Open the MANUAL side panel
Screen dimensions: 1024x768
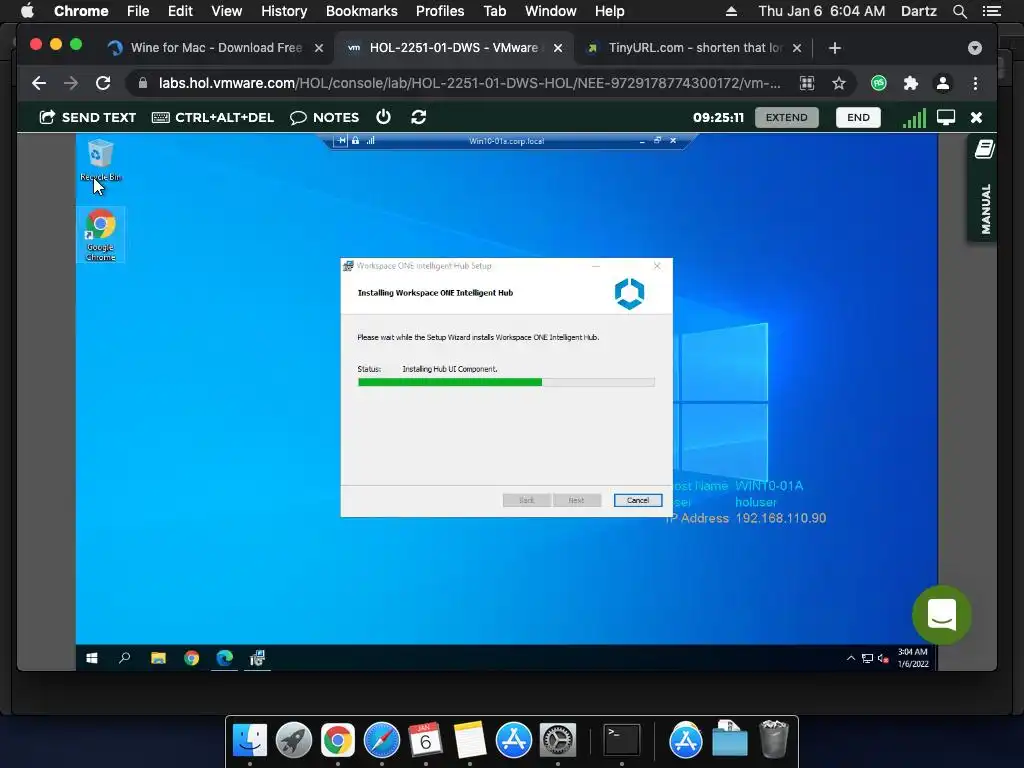coord(984,189)
